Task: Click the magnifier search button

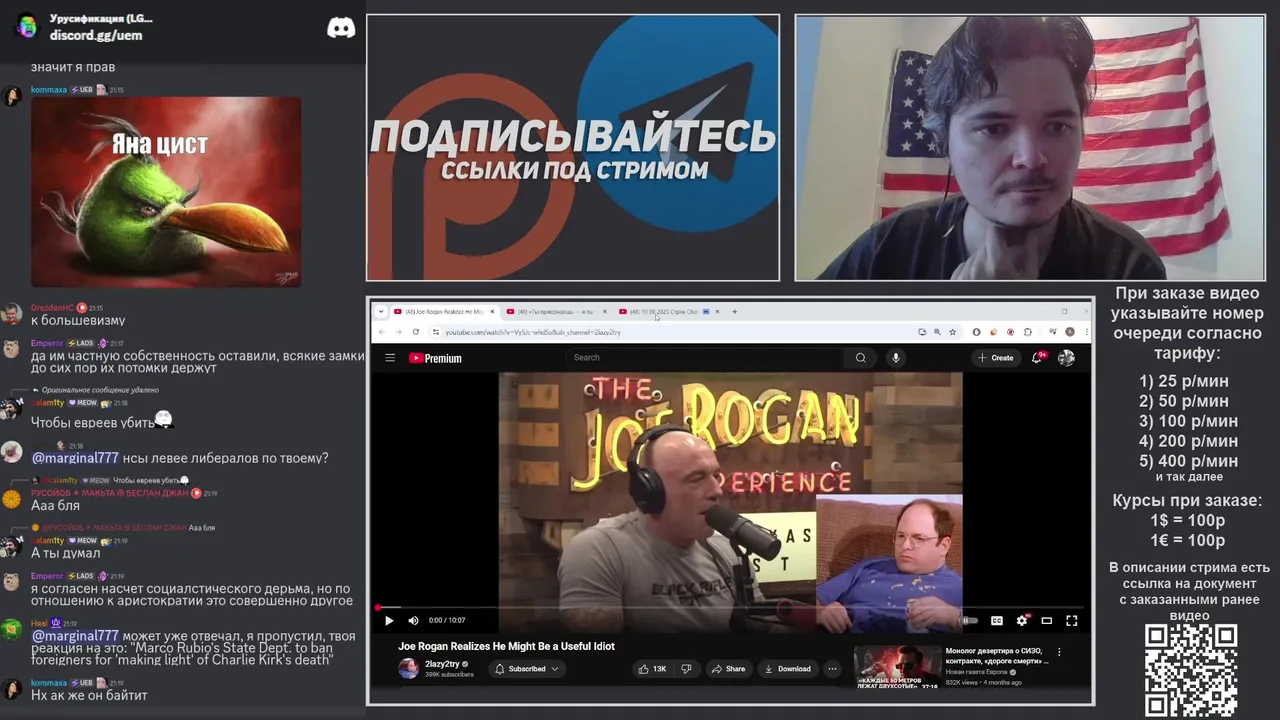Action: click(x=860, y=357)
